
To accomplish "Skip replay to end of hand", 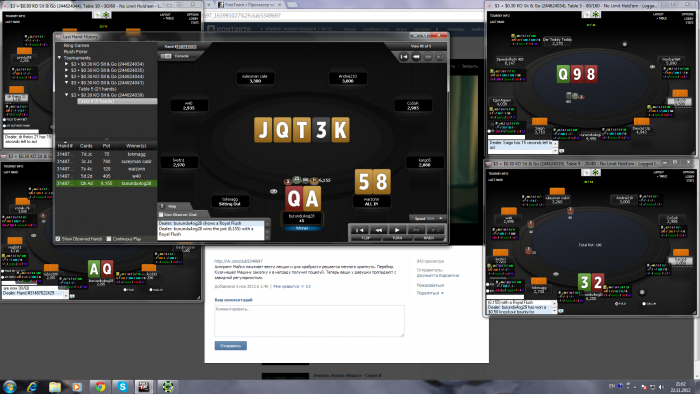I will pos(434,230).
